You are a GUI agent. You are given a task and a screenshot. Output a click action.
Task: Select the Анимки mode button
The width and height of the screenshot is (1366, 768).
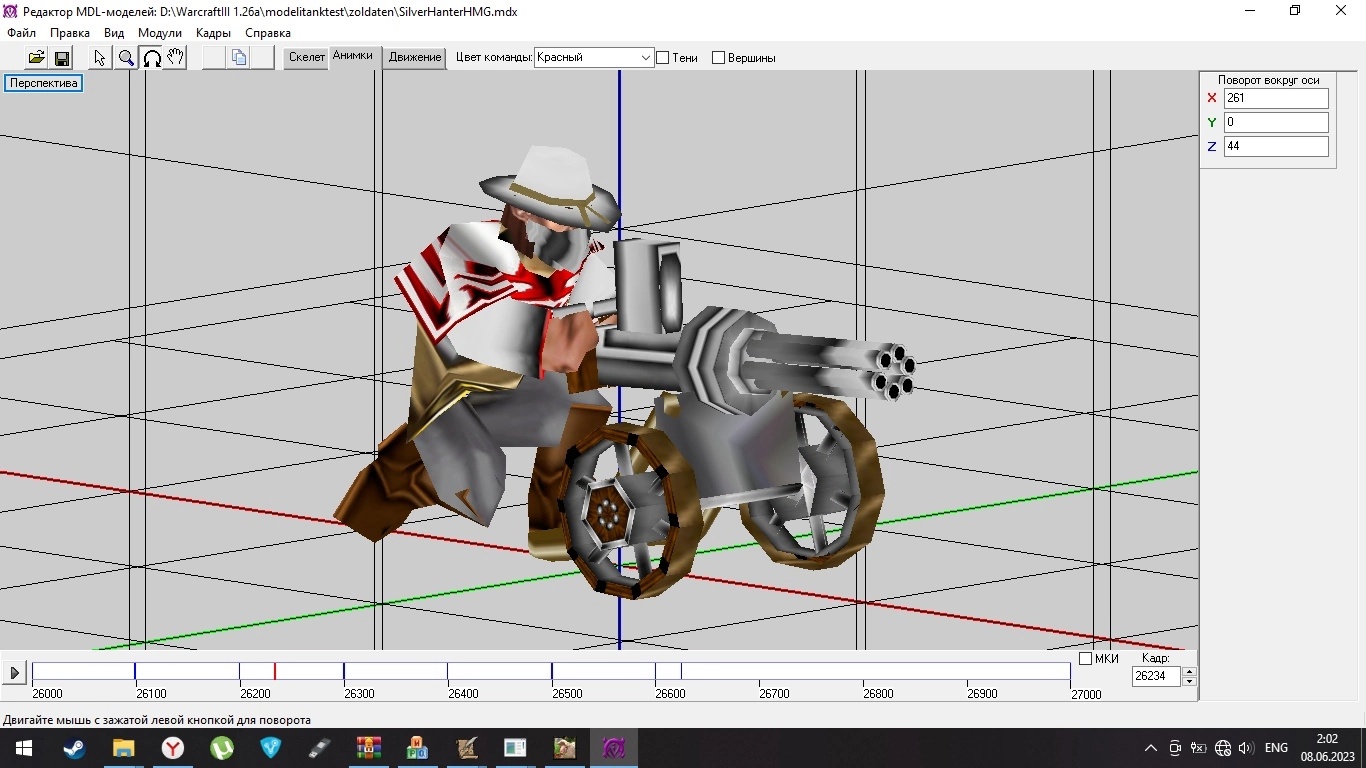pos(352,57)
